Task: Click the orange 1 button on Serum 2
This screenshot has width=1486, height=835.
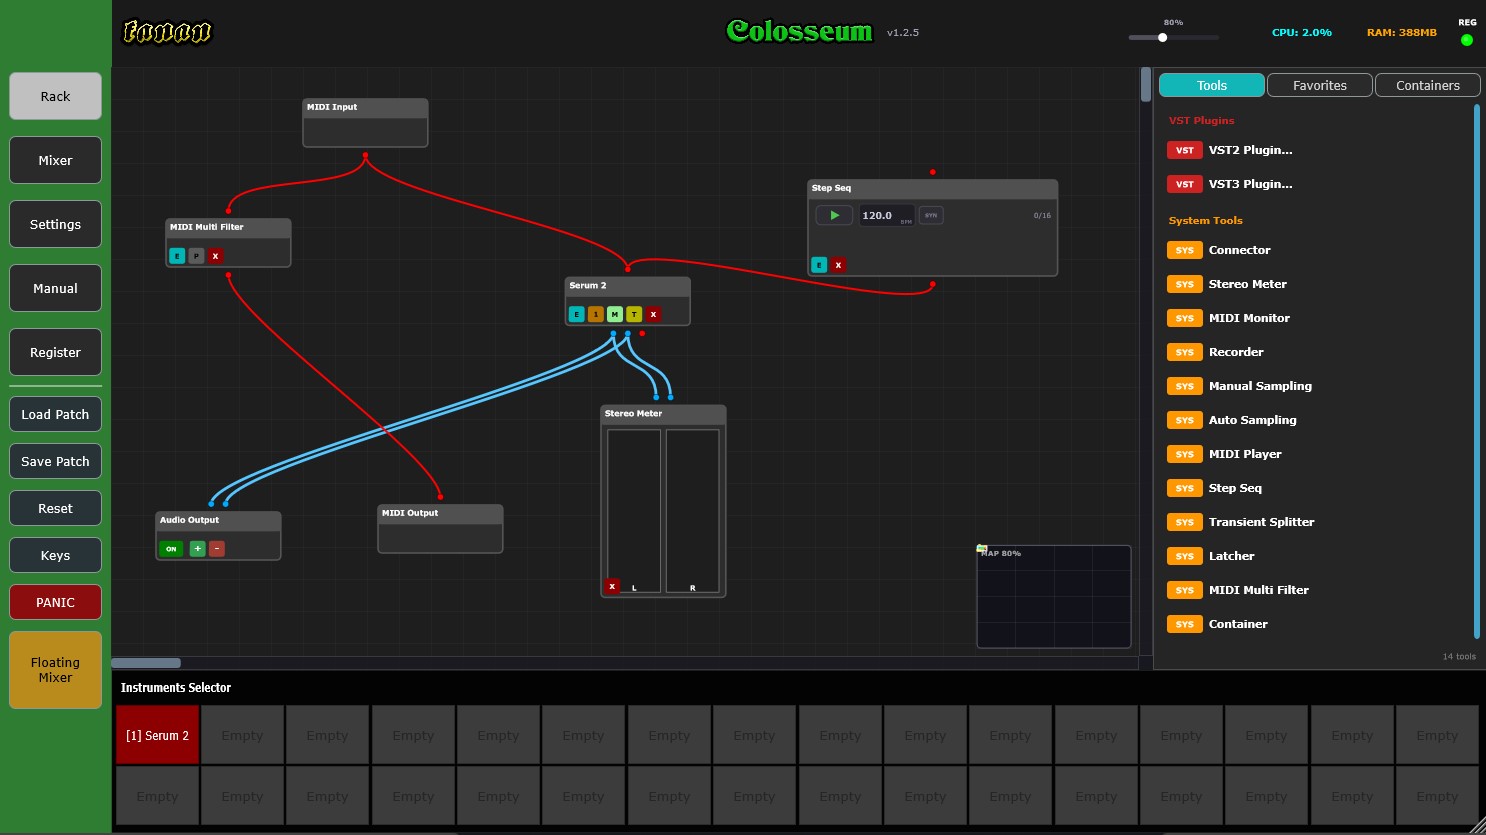Action: click(596, 314)
